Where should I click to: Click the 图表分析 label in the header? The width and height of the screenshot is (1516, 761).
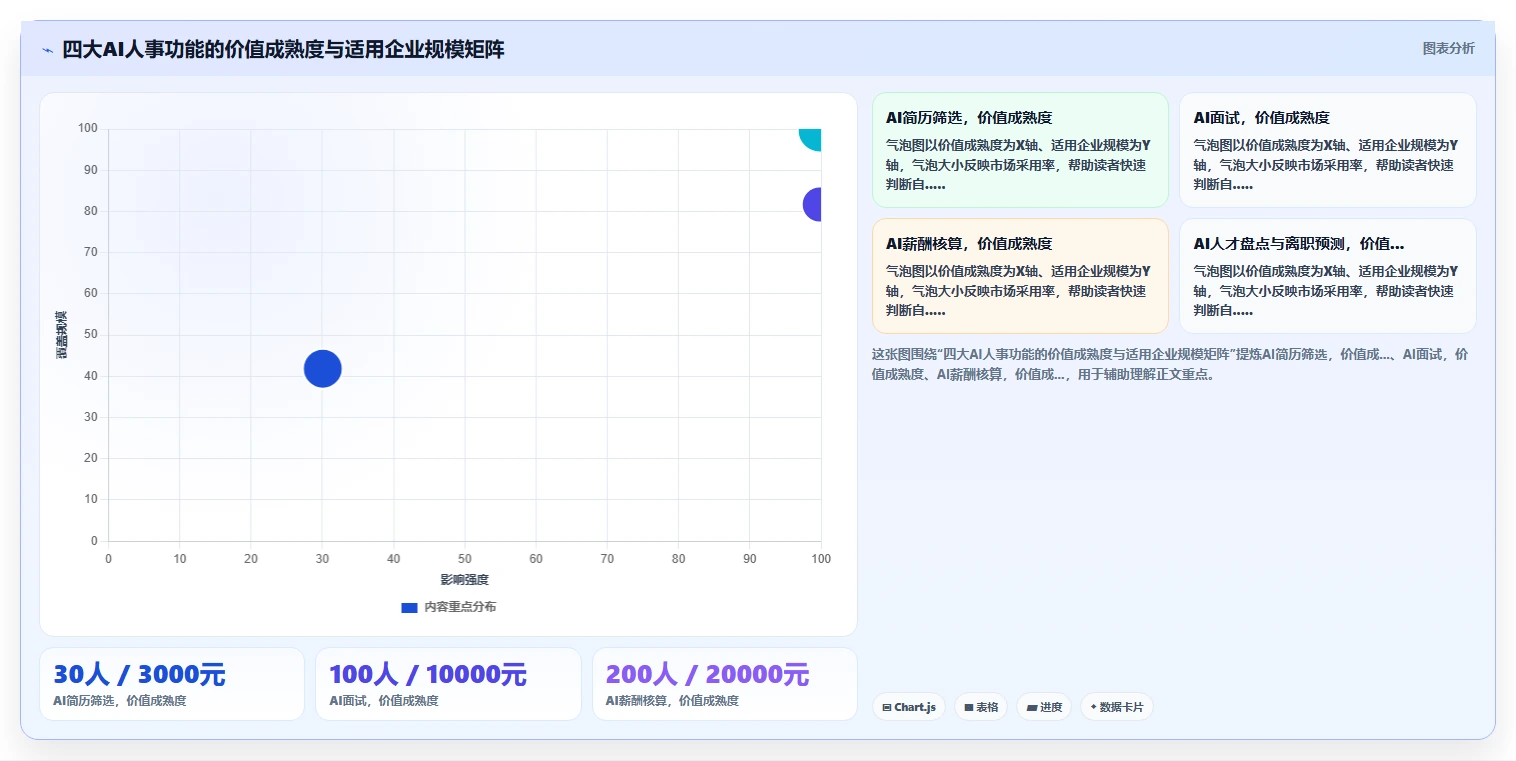pyautogui.click(x=1448, y=48)
